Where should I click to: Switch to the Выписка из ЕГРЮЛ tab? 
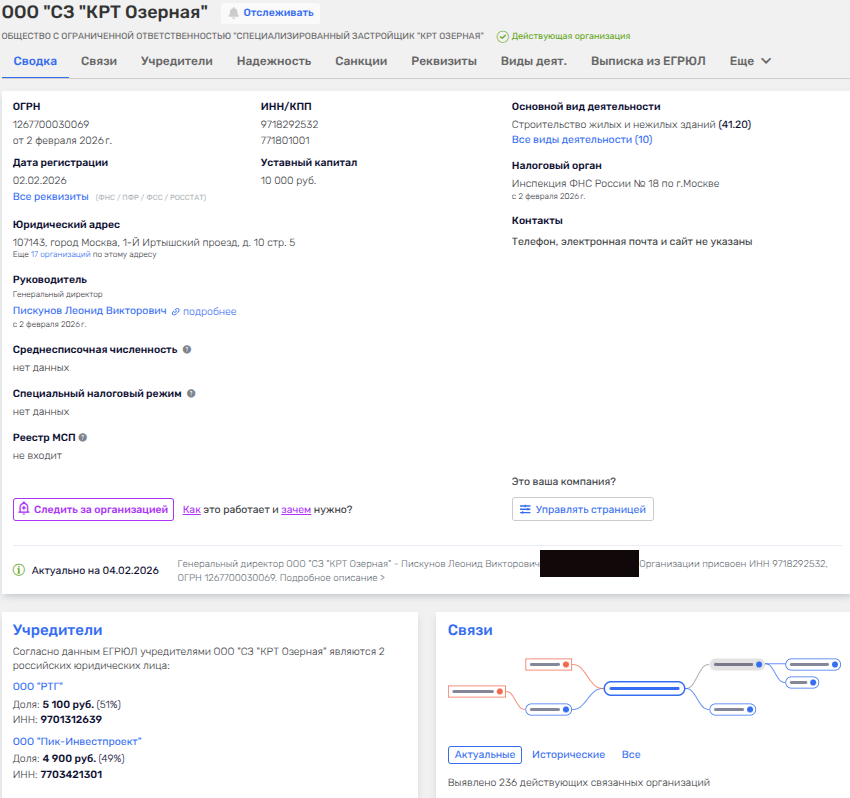(648, 61)
